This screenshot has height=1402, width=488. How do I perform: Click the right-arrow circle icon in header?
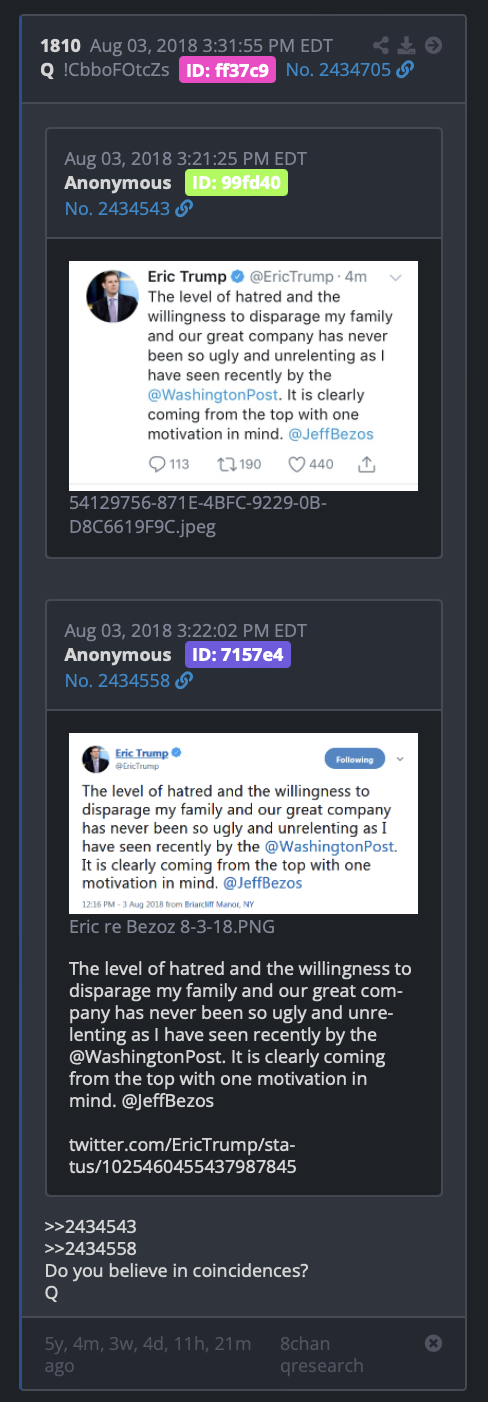pos(433,45)
